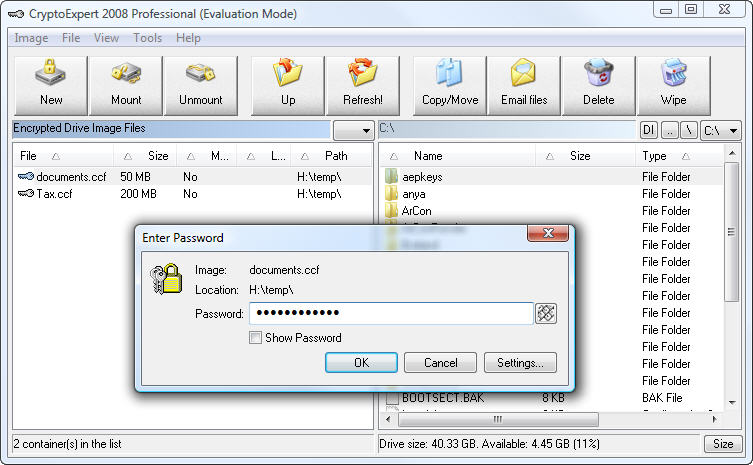Expand the Encrypted Drive Image Files dropdown
This screenshot has height=465, width=753.
click(353, 130)
